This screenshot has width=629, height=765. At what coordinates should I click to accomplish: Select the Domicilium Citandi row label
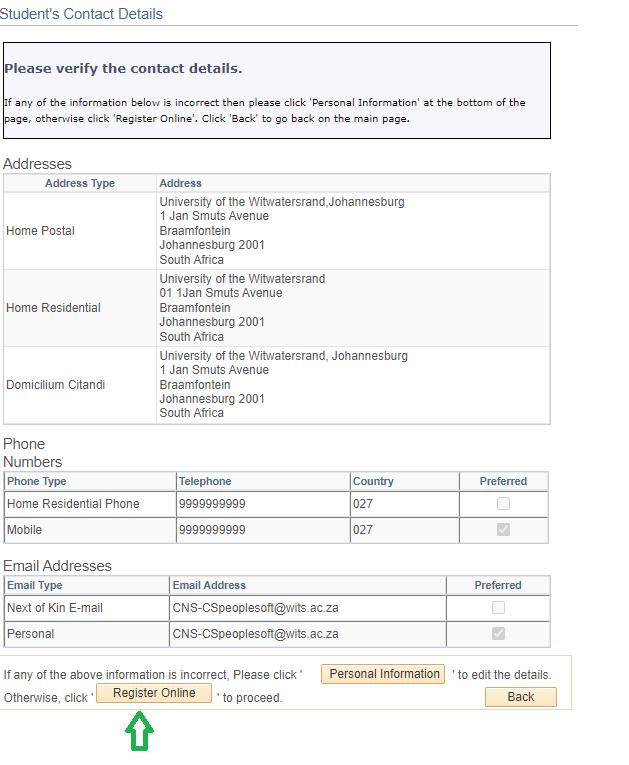pos(56,385)
